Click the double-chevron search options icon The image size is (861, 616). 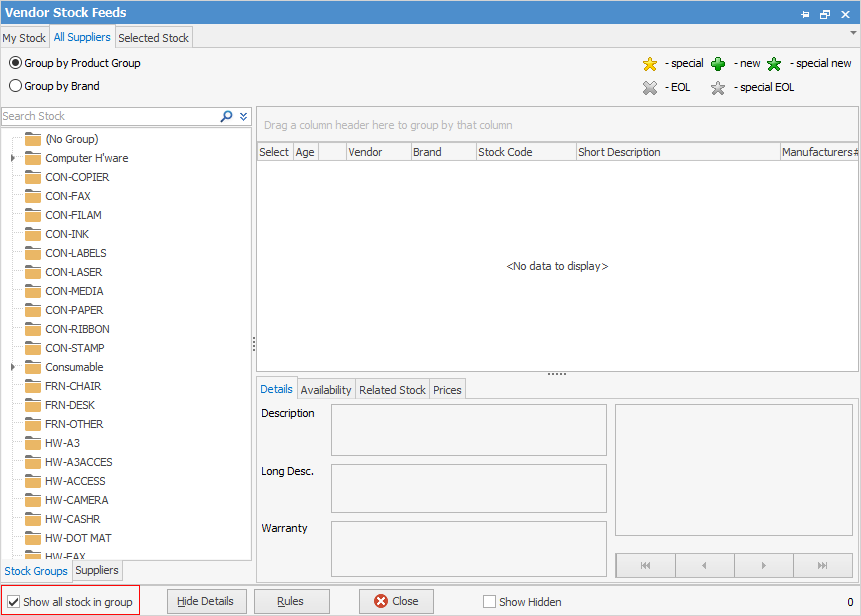(x=243, y=116)
